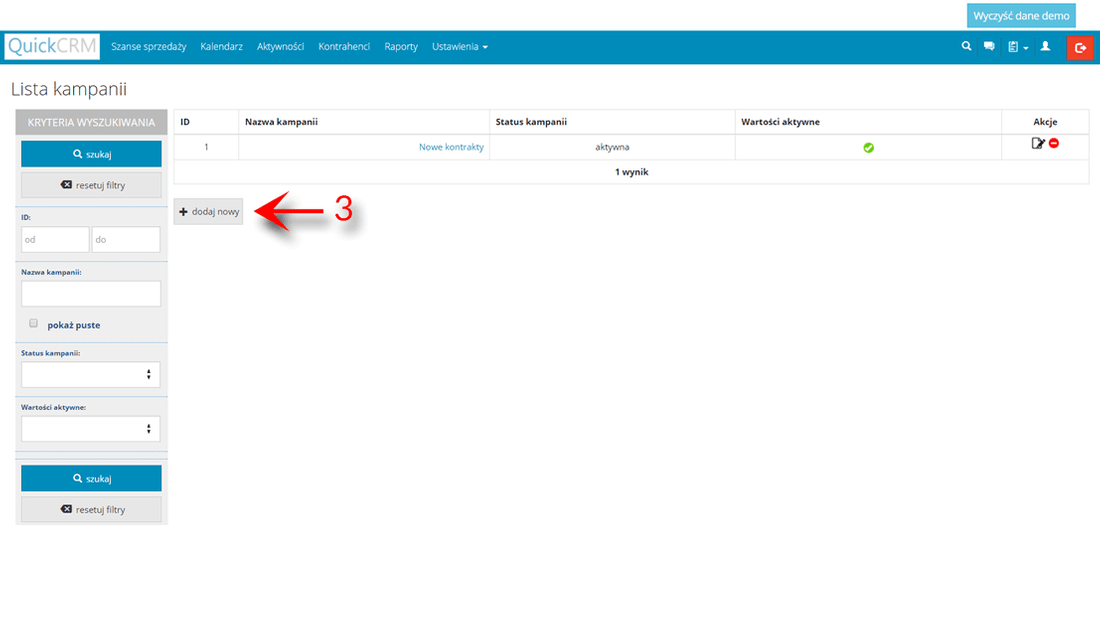
Task: Click the 'Wyczyść dane demo' button
Action: click(x=1021, y=16)
